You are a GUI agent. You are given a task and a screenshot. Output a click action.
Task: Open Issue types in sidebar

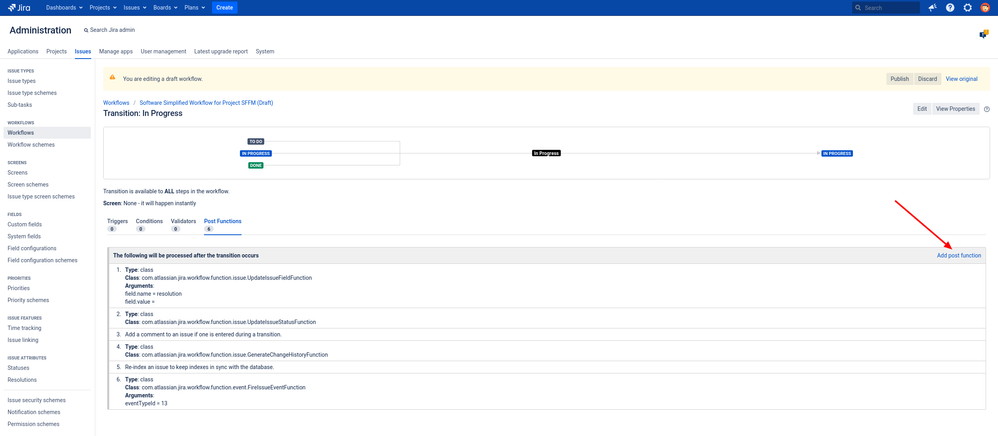click(x=21, y=81)
